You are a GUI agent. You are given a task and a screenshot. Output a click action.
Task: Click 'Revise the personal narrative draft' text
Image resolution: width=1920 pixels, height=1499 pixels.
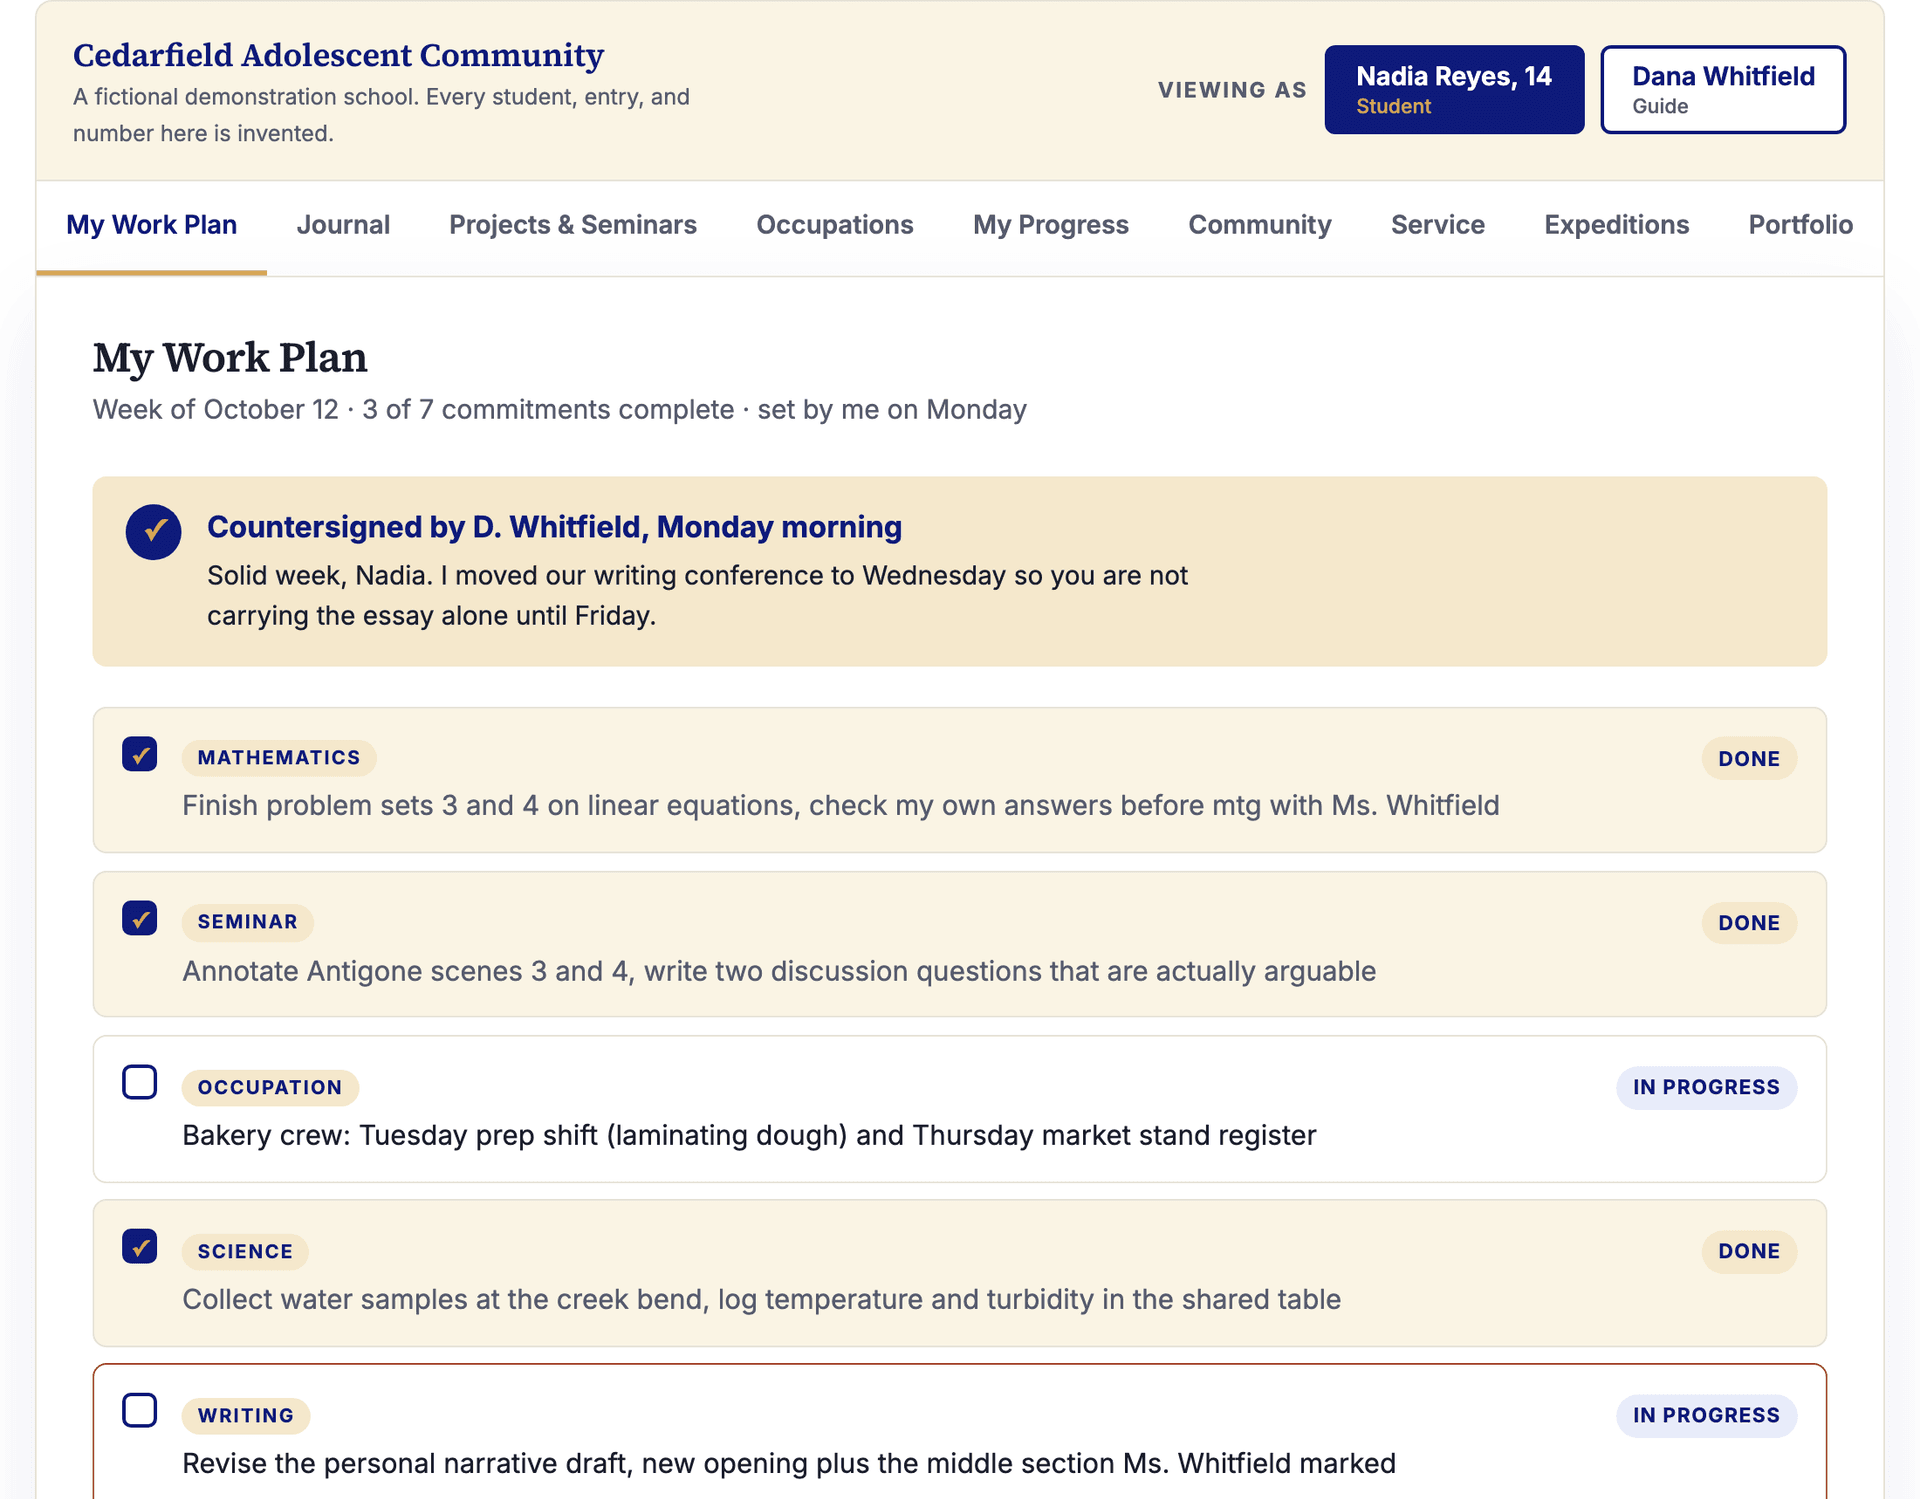789,1464
